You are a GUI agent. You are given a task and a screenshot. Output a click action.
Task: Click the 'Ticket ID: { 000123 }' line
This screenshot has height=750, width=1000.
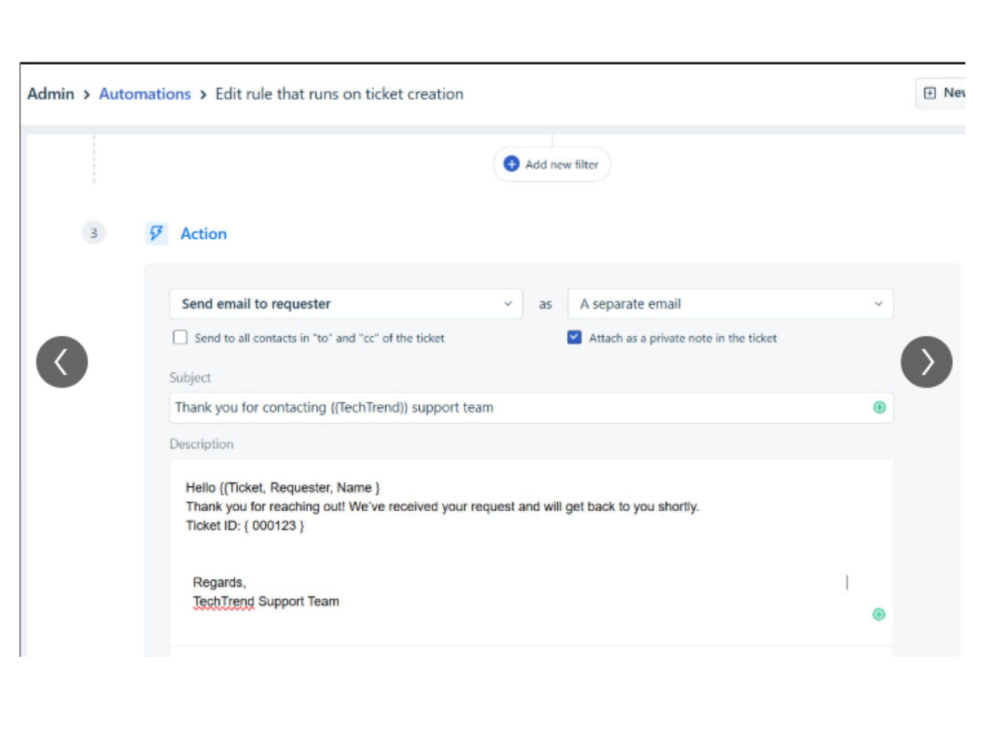point(245,526)
